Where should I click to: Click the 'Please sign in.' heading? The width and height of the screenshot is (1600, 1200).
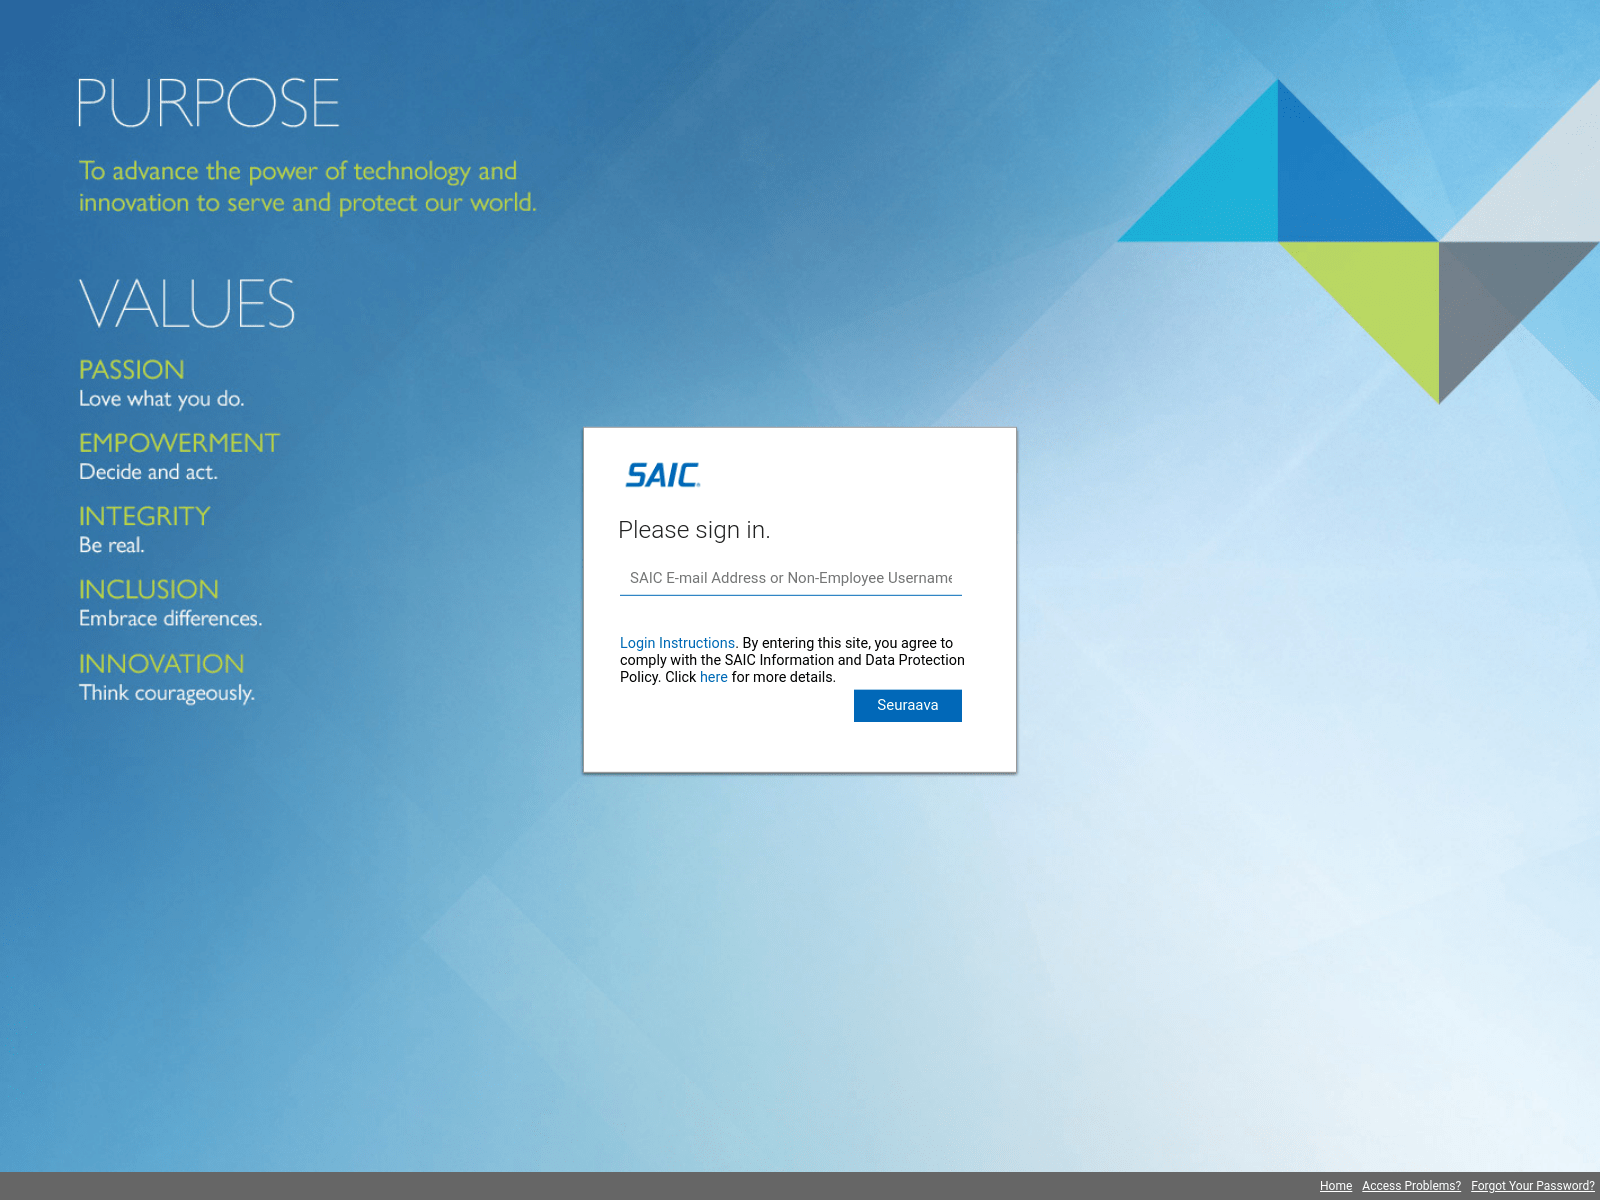pos(694,530)
